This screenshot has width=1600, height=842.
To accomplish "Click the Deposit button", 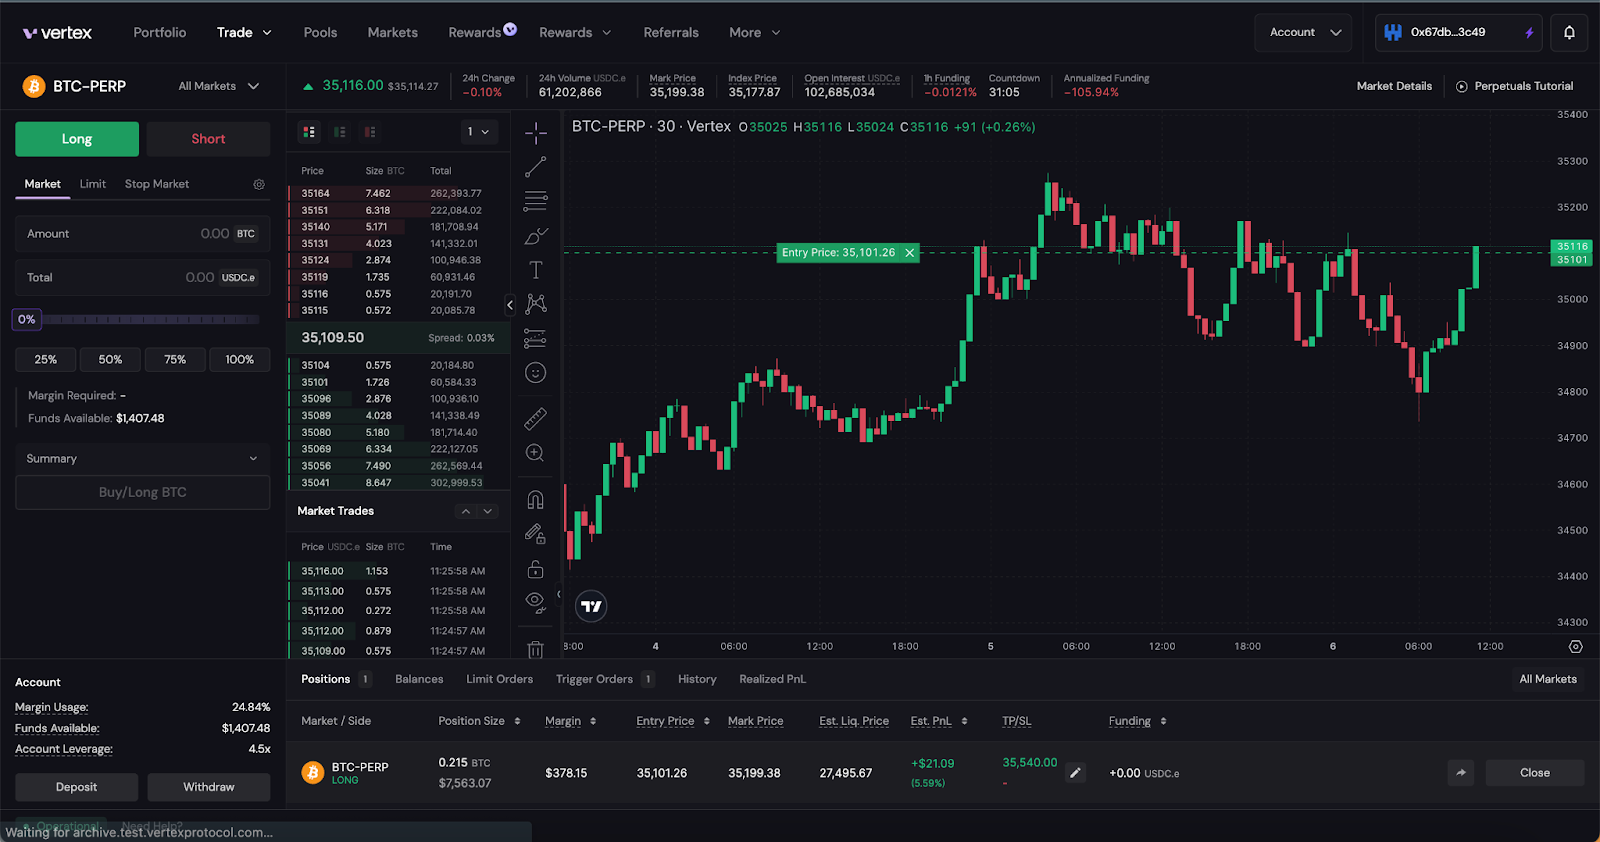I will [77, 787].
